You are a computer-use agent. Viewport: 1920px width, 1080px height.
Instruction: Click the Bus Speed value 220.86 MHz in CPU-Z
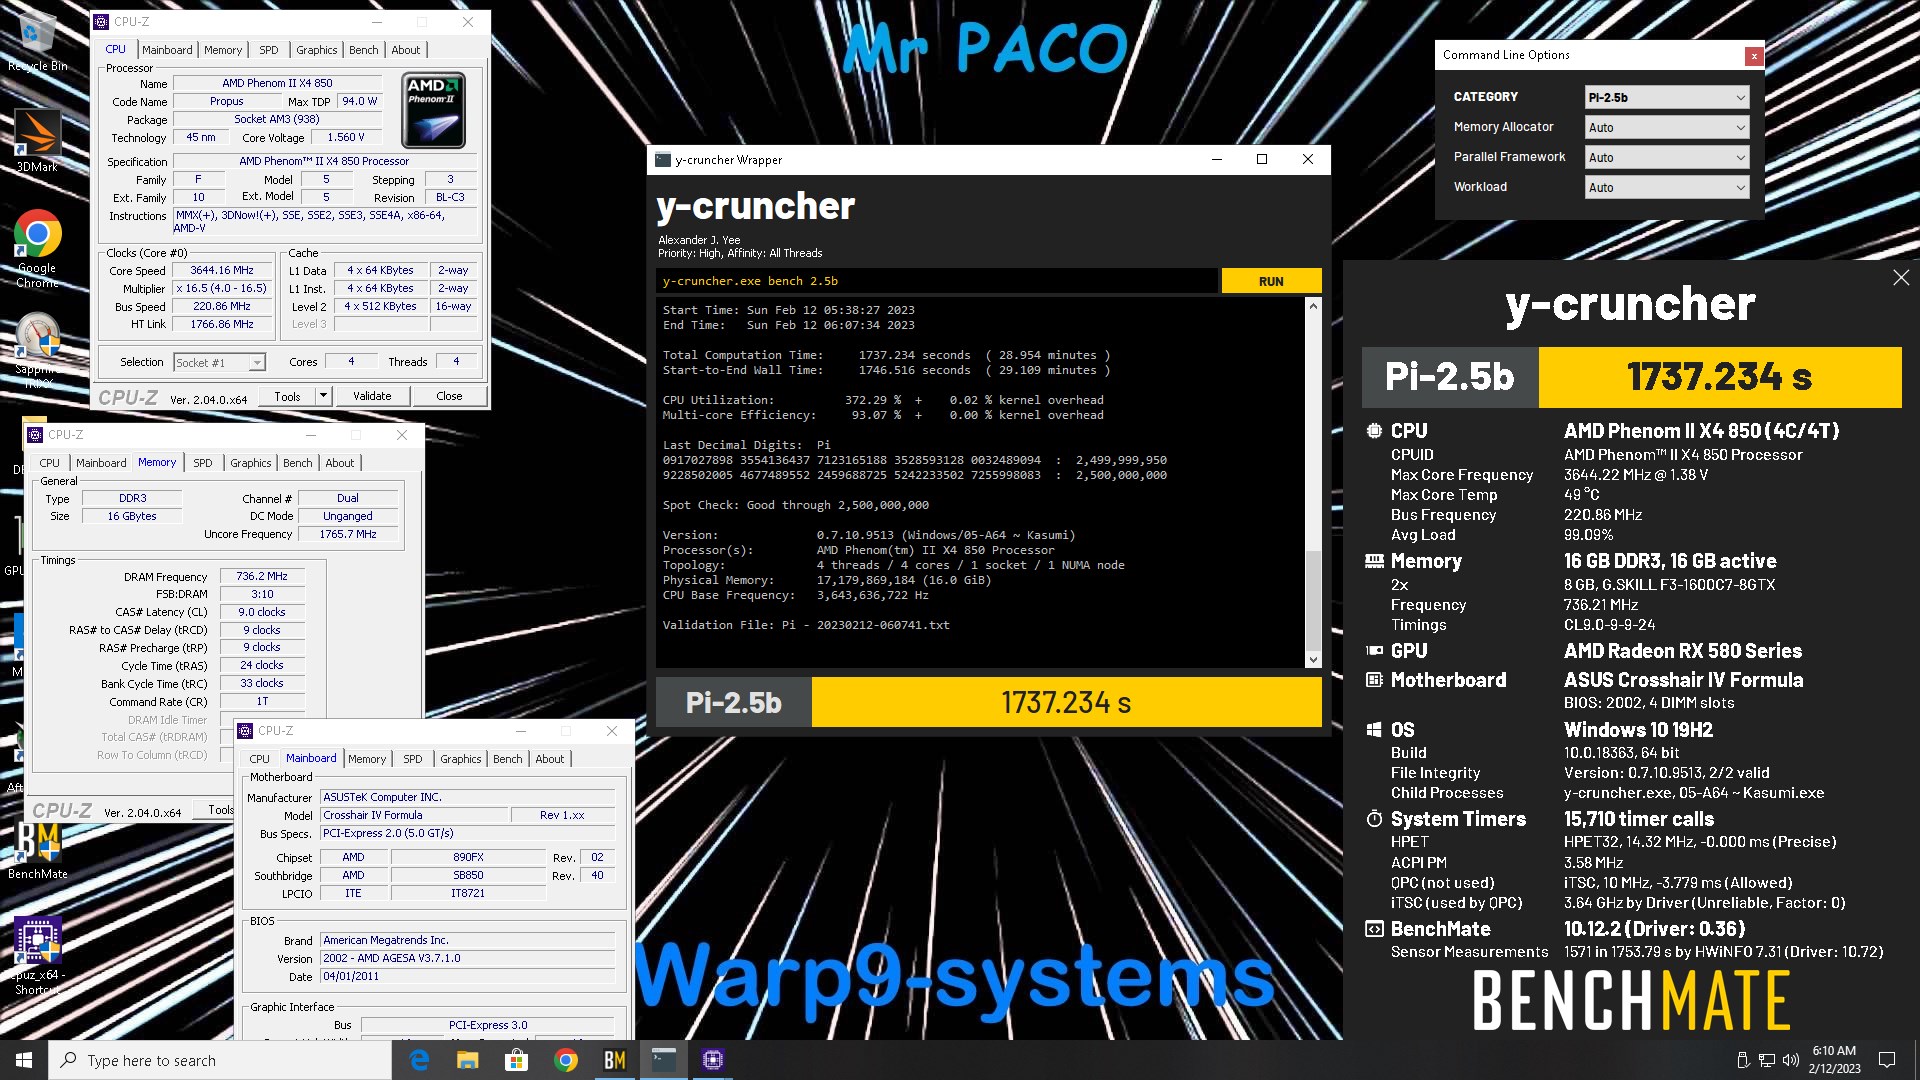[x=222, y=307]
